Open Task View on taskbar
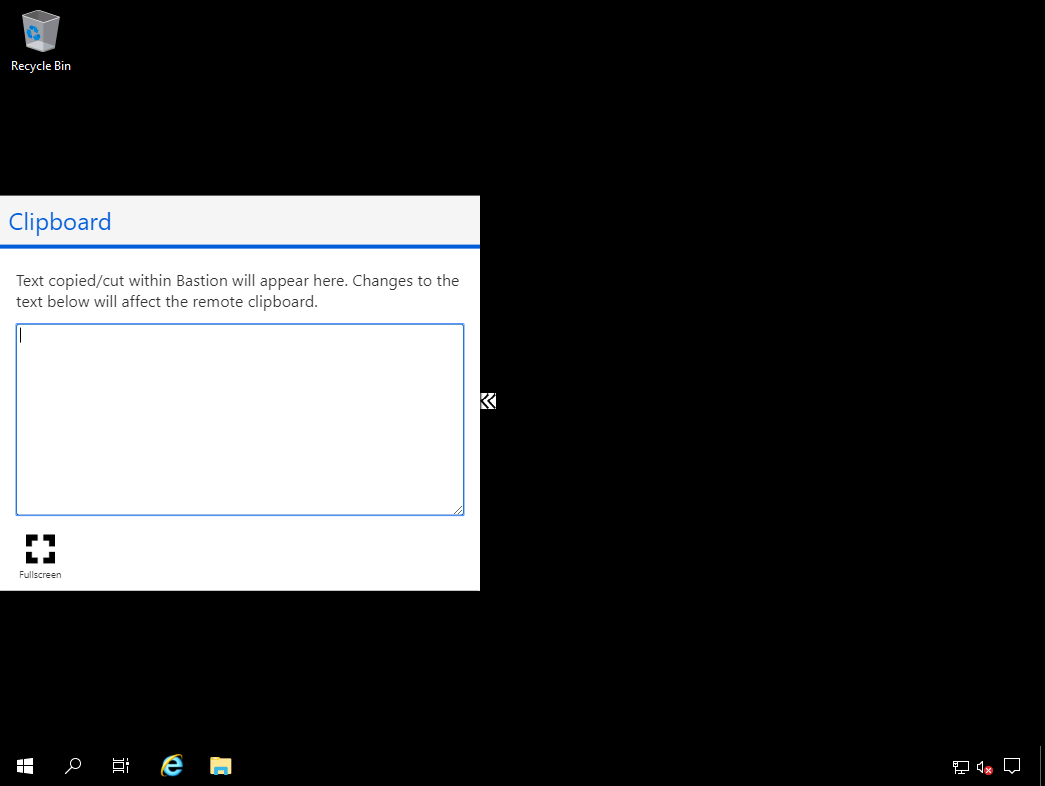This screenshot has width=1045, height=786. point(121,766)
